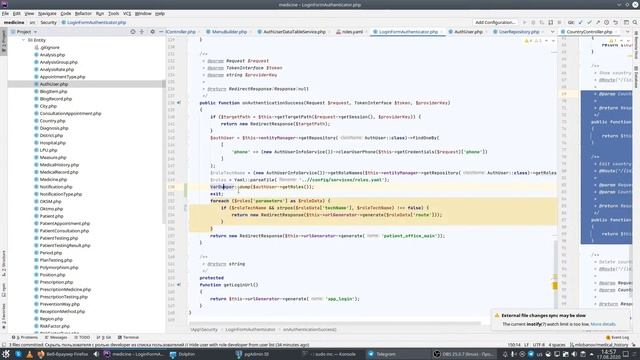Click the Git push arrow icon
Viewport: 640px width, 360px height.
click(x=598, y=22)
